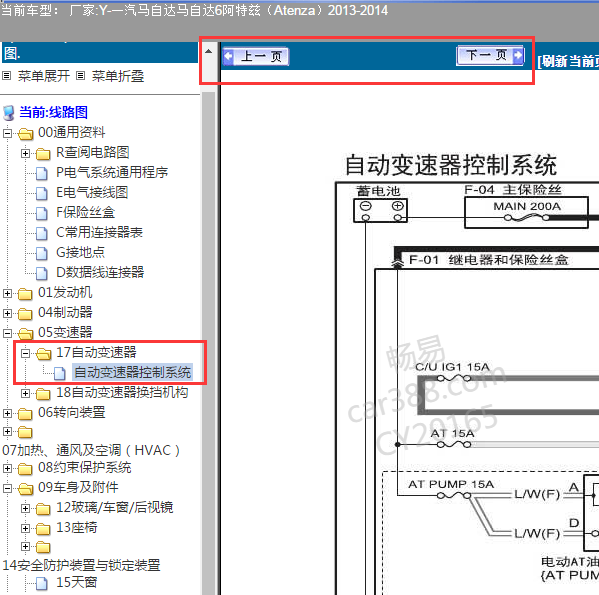Click the 06转向装置 folder icon
599x595 pixels.
pyautogui.click(x=25, y=414)
